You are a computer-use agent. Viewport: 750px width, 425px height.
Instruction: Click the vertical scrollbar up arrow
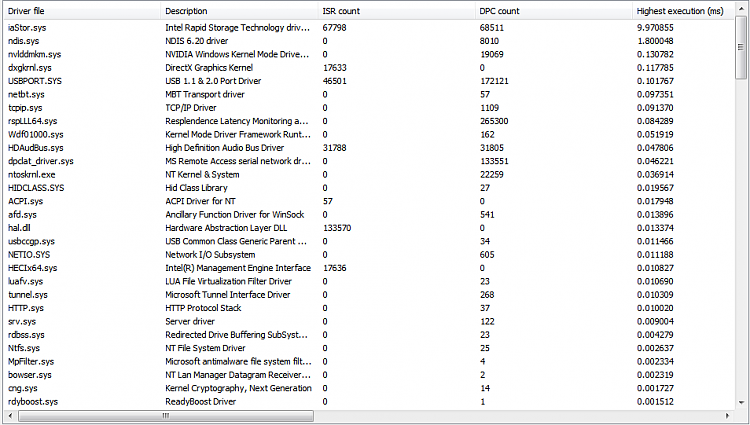(740, 9)
